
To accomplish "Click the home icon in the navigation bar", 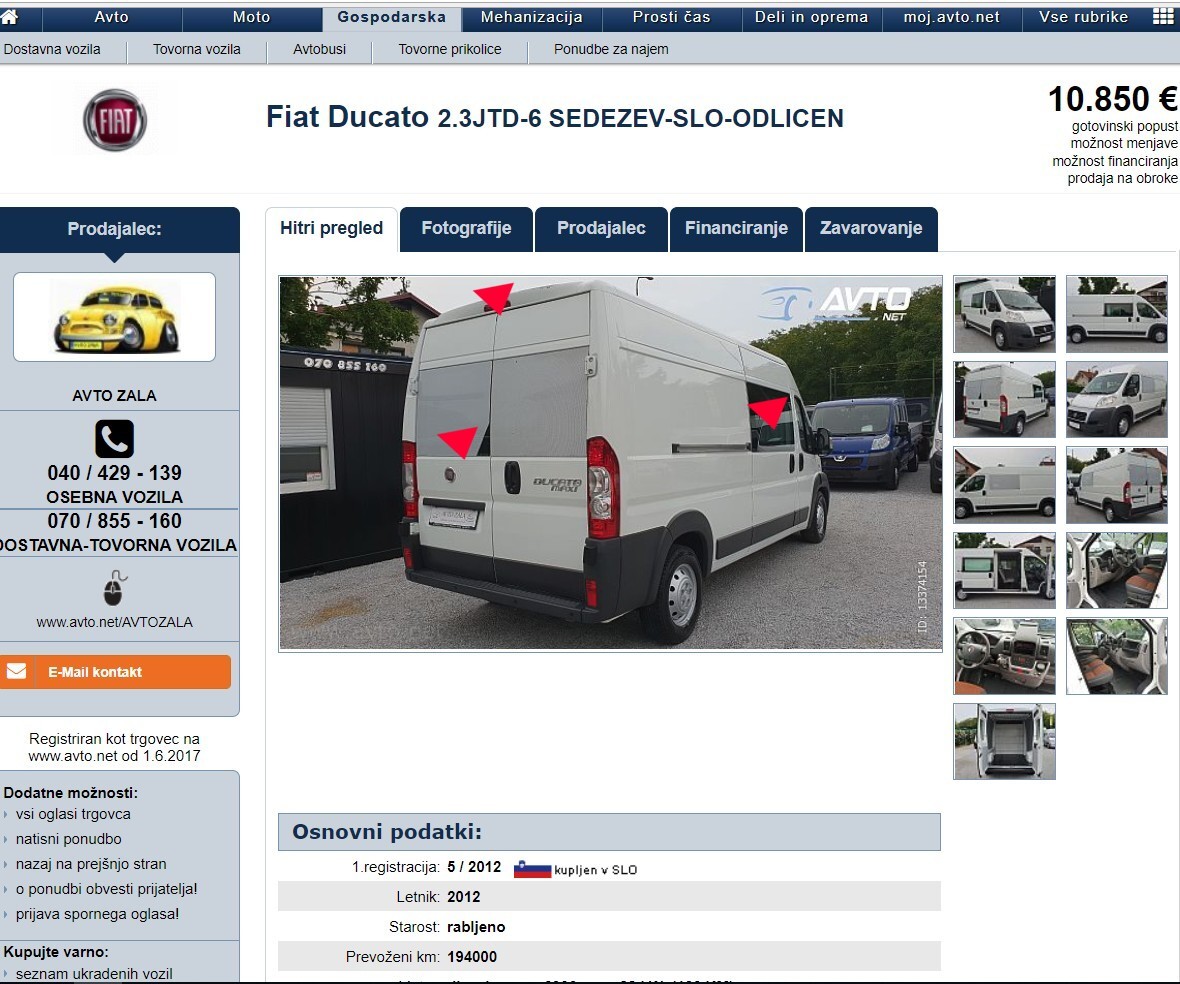I will (x=9, y=17).
